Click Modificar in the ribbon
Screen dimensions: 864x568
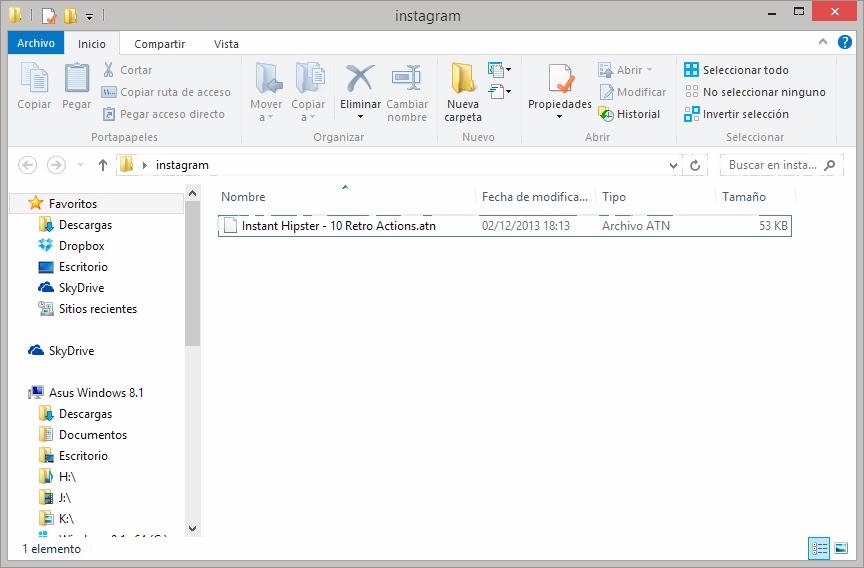(x=632, y=92)
